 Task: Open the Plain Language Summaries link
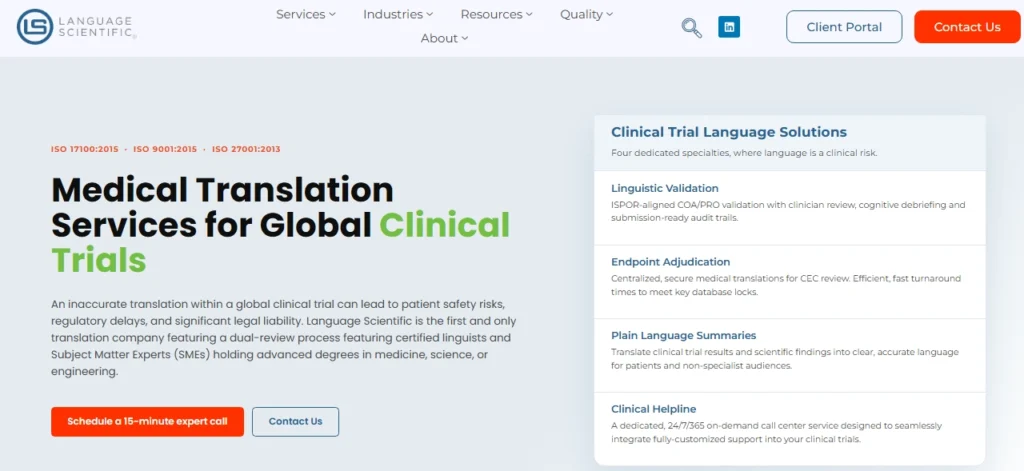(x=684, y=336)
